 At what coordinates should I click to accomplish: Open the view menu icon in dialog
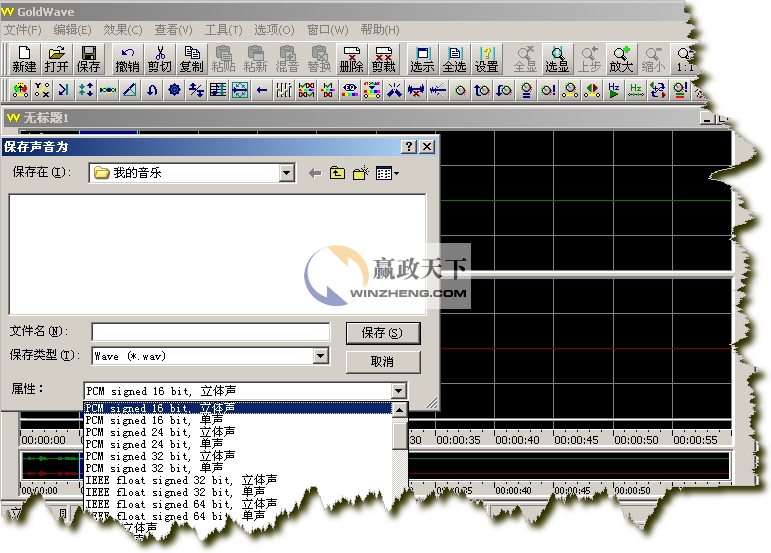pyautogui.click(x=386, y=173)
